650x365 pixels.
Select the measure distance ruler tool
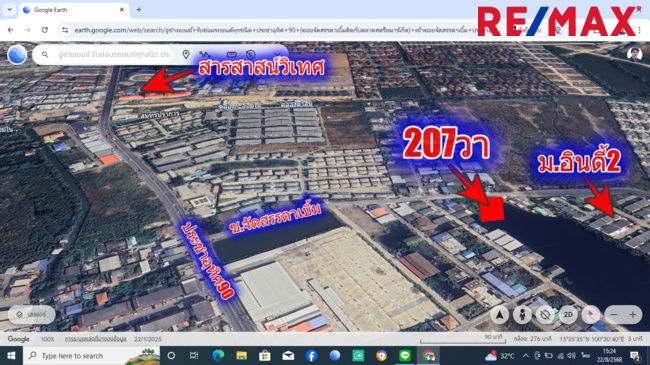231,54
